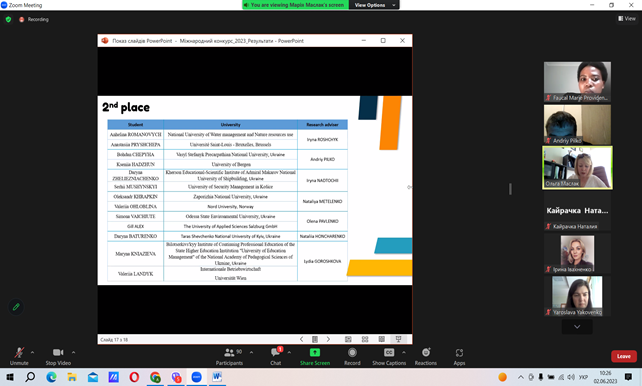
Task: Open the Chat panel
Action: (276, 356)
